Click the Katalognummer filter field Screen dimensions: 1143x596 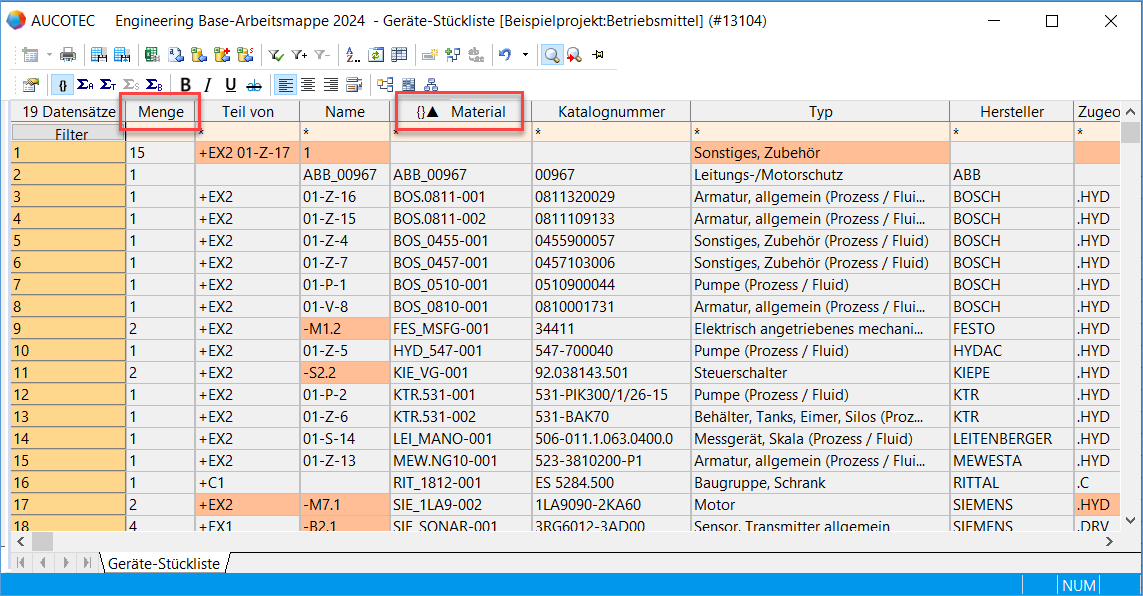coord(610,132)
